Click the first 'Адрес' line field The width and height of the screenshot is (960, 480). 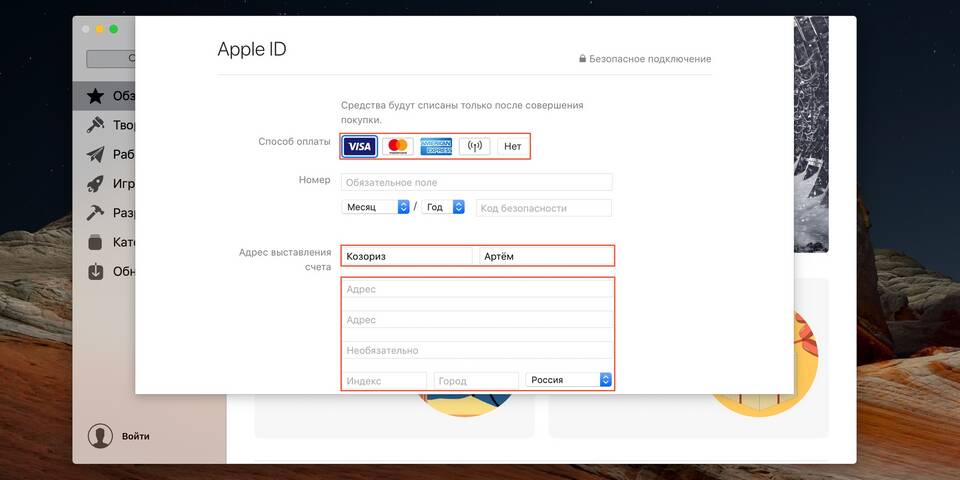point(478,289)
